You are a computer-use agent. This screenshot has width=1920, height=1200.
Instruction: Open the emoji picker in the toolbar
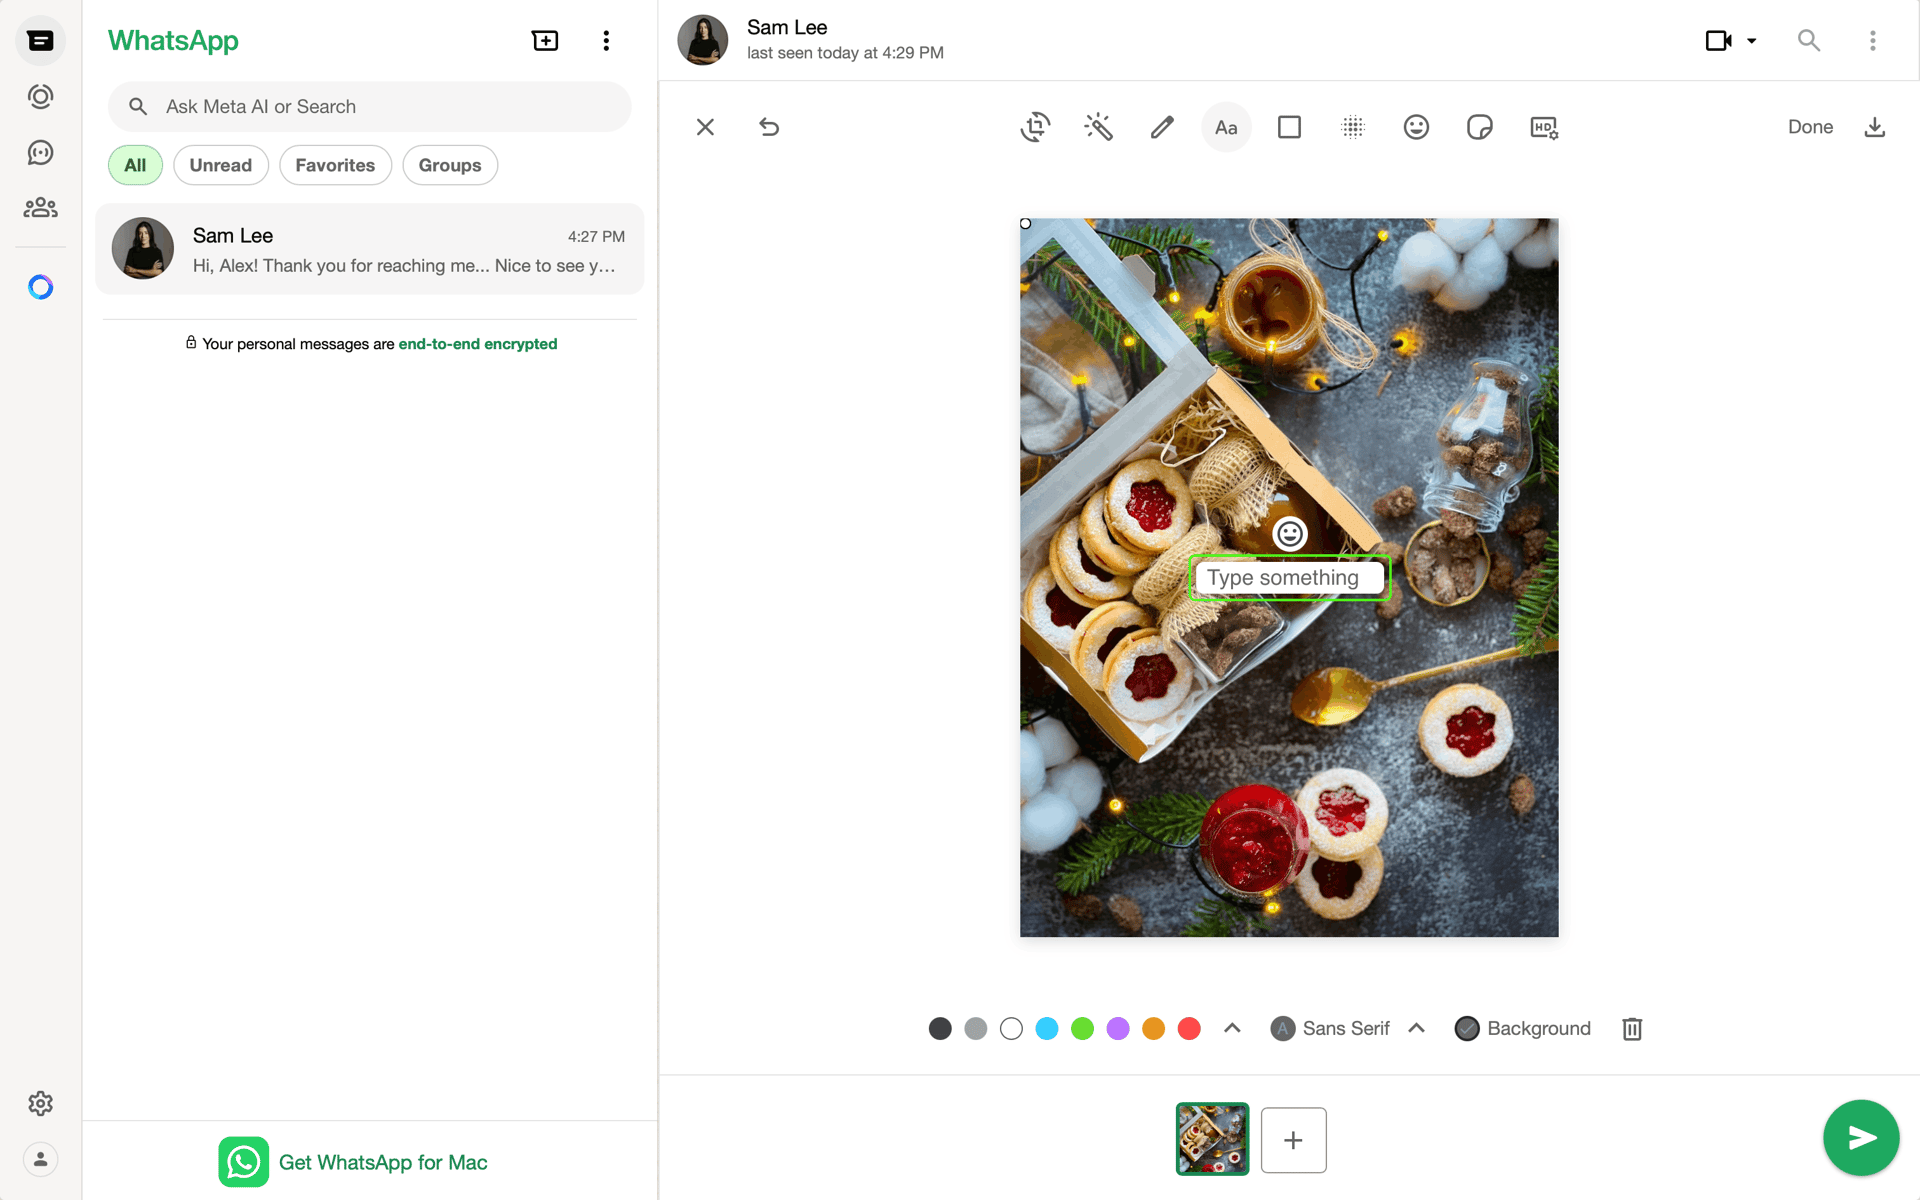[x=1416, y=127]
